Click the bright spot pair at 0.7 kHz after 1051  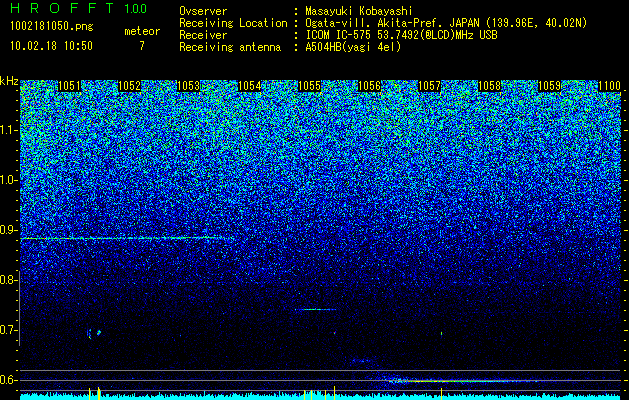[x=94, y=333]
